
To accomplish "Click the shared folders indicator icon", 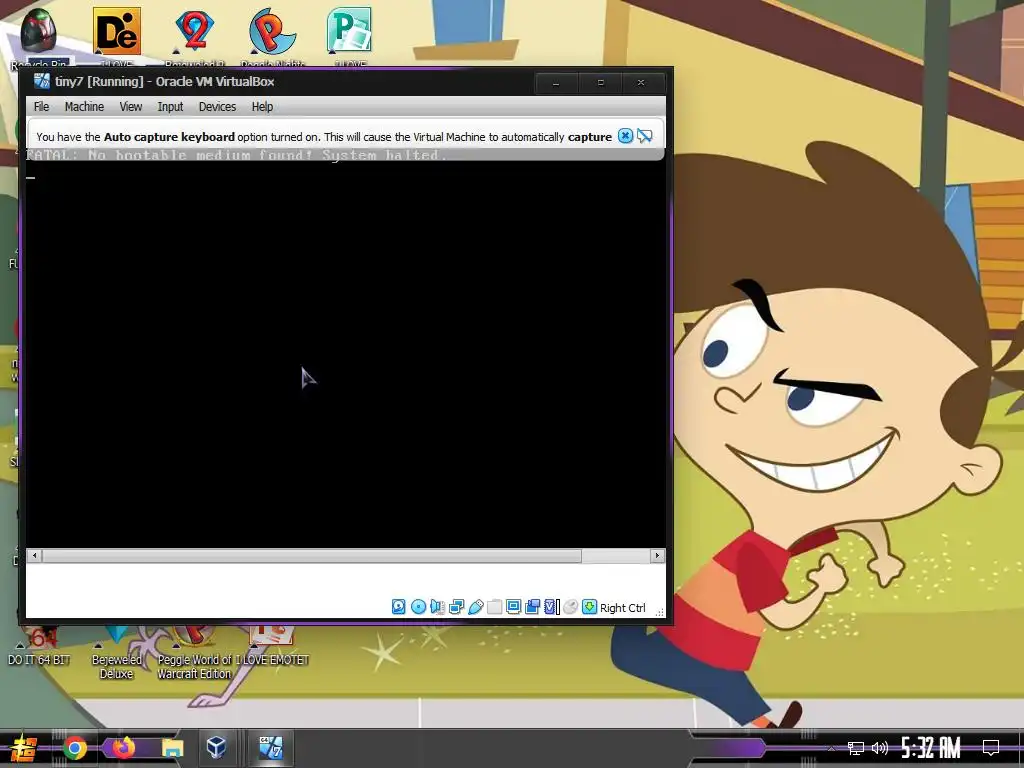I will (494, 607).
